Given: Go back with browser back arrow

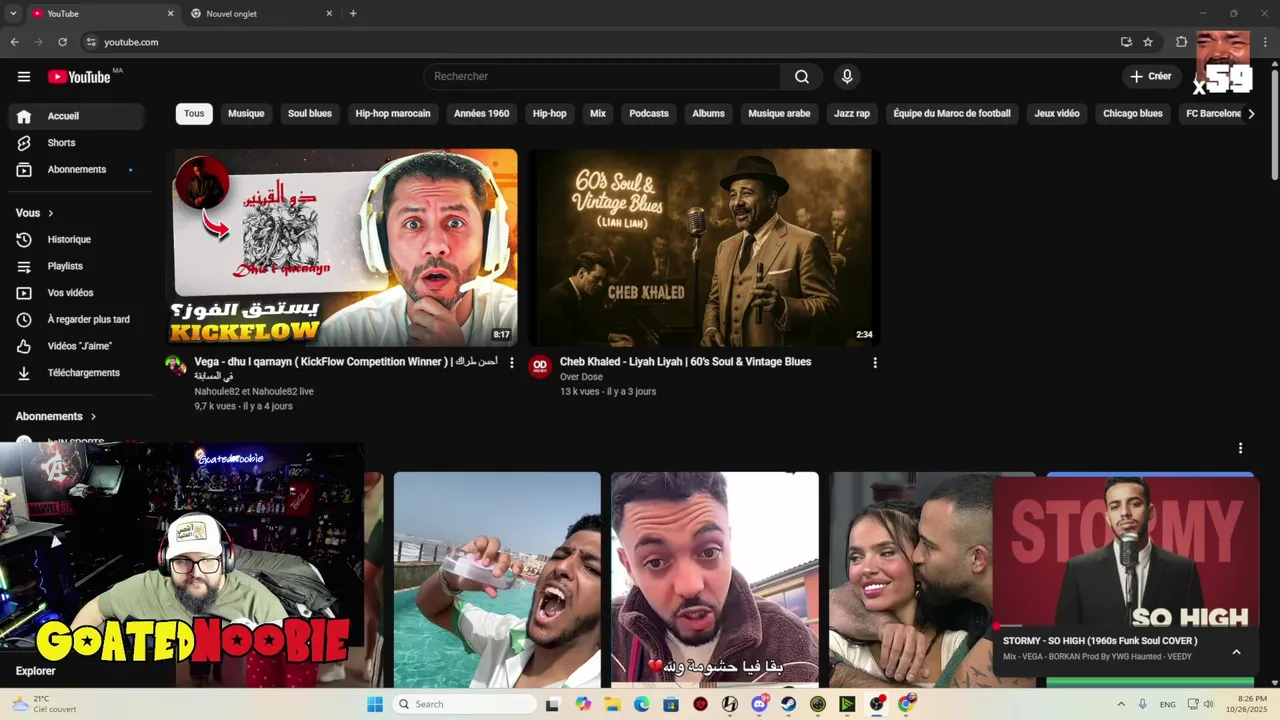Looking at the screenshot, I should pyautogui.click(x=15, y=42).
